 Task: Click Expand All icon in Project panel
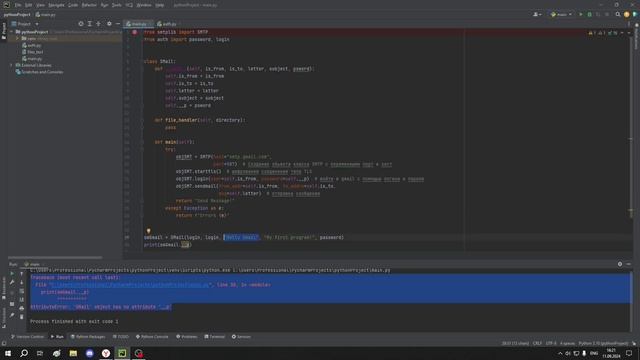click(x=90, y=24)
